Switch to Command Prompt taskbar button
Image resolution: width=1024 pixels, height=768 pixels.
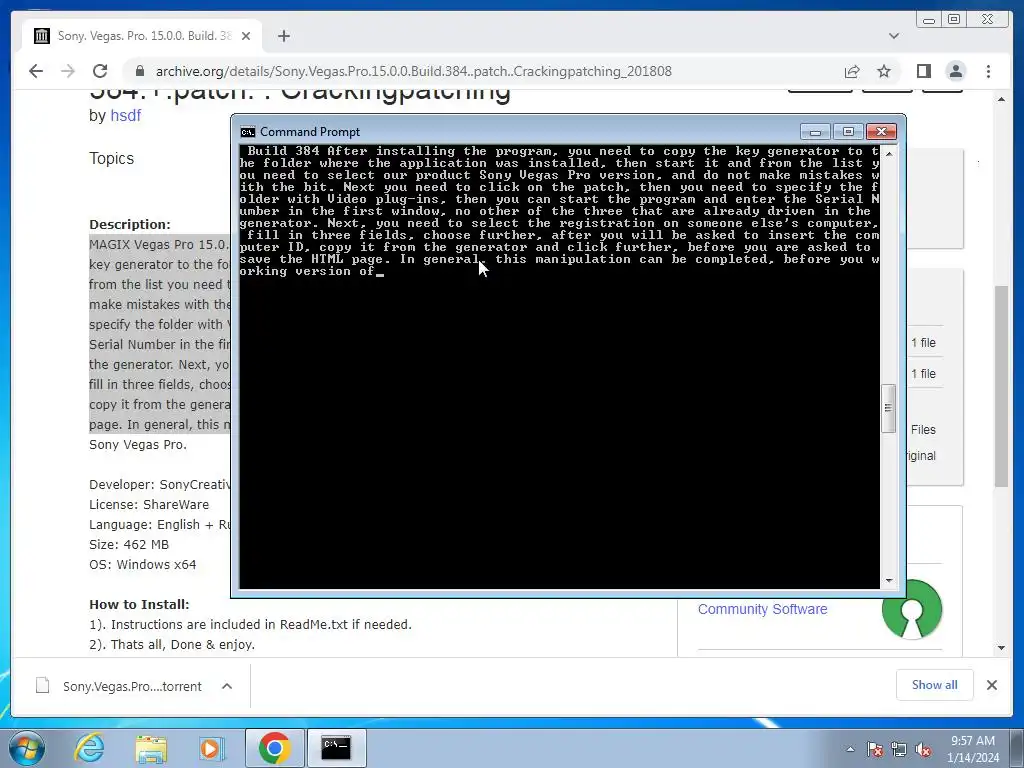(x=336, y=748)
